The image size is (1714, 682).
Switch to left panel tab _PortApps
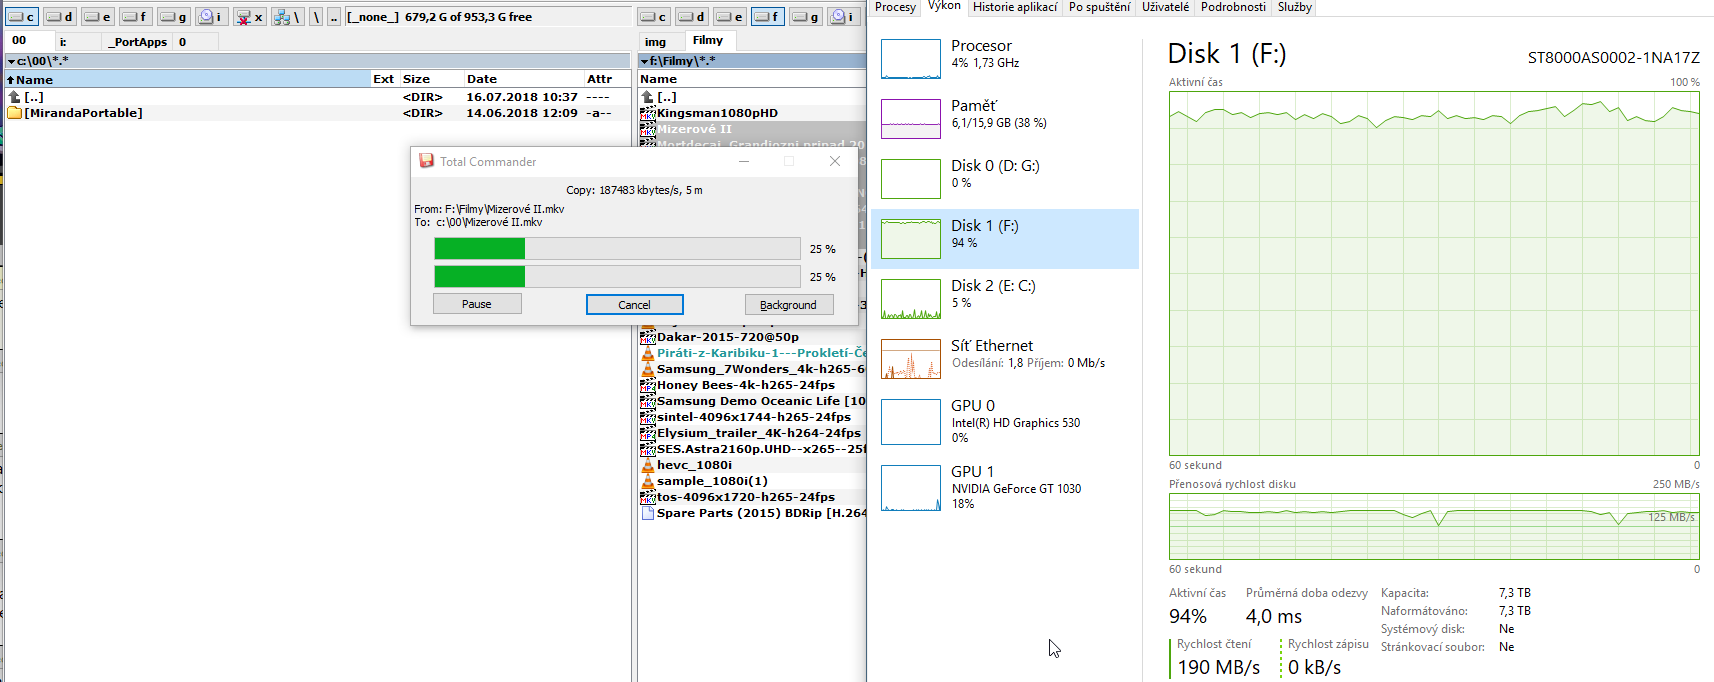(x=138, y=42)
